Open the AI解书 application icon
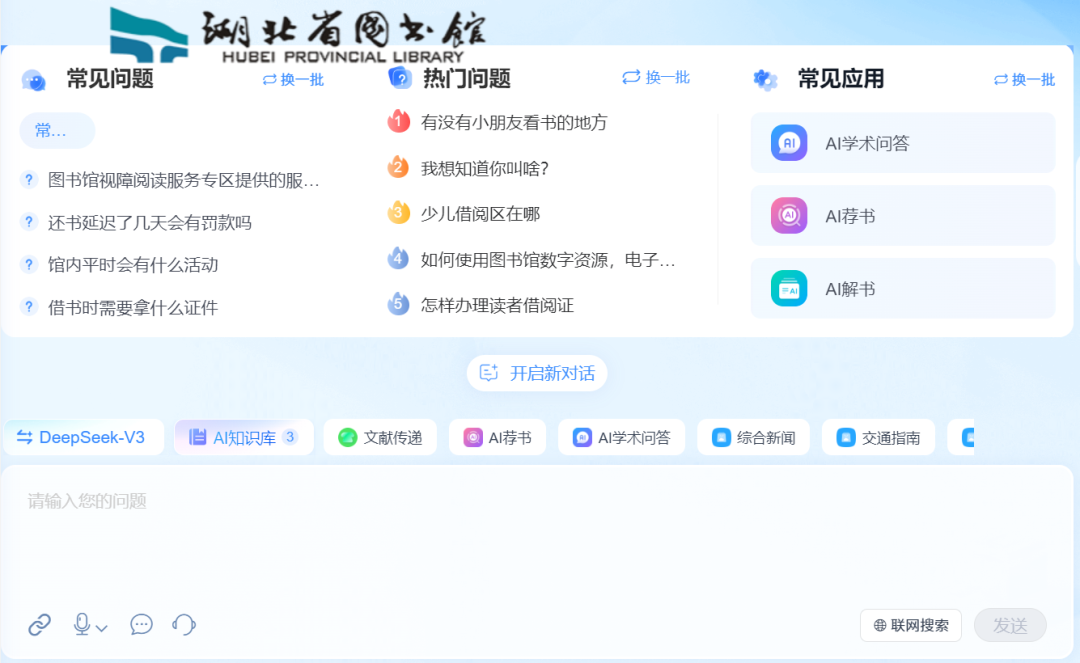Viewport: 1080px width, 663px height. point(789,288)
